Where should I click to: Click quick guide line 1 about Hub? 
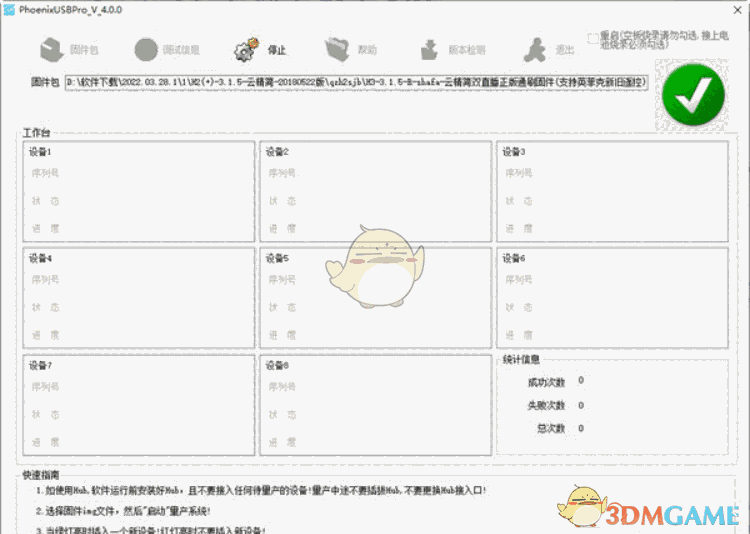coord(261,490)
